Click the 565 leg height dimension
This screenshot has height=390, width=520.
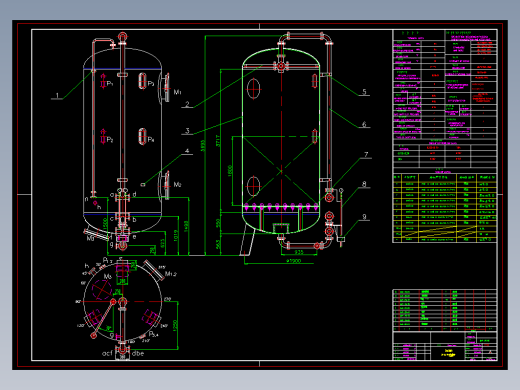click(x=218, y=244)
